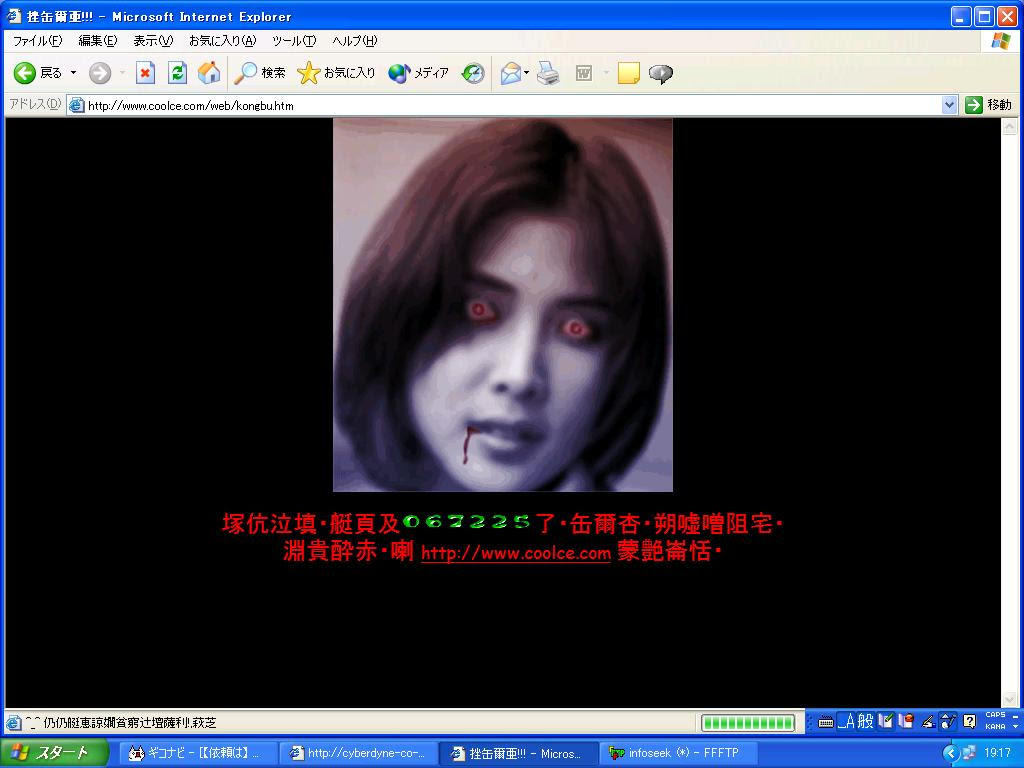Toggle the CAPS indicator in language bar

coord(995,715)
